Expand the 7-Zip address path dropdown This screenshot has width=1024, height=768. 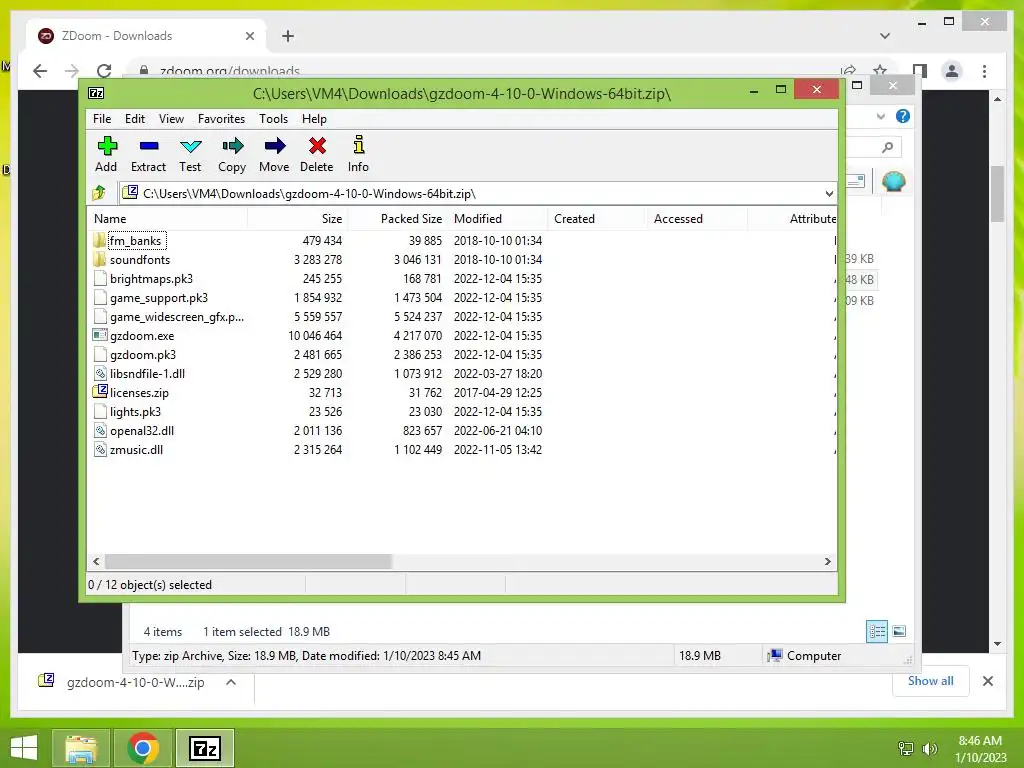pos(829,193)
